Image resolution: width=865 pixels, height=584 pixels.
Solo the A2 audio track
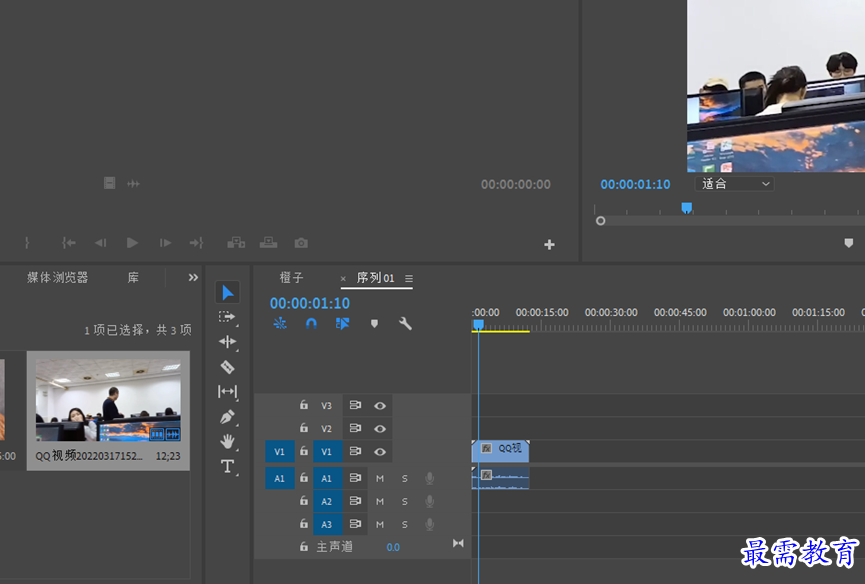point(405,501)
